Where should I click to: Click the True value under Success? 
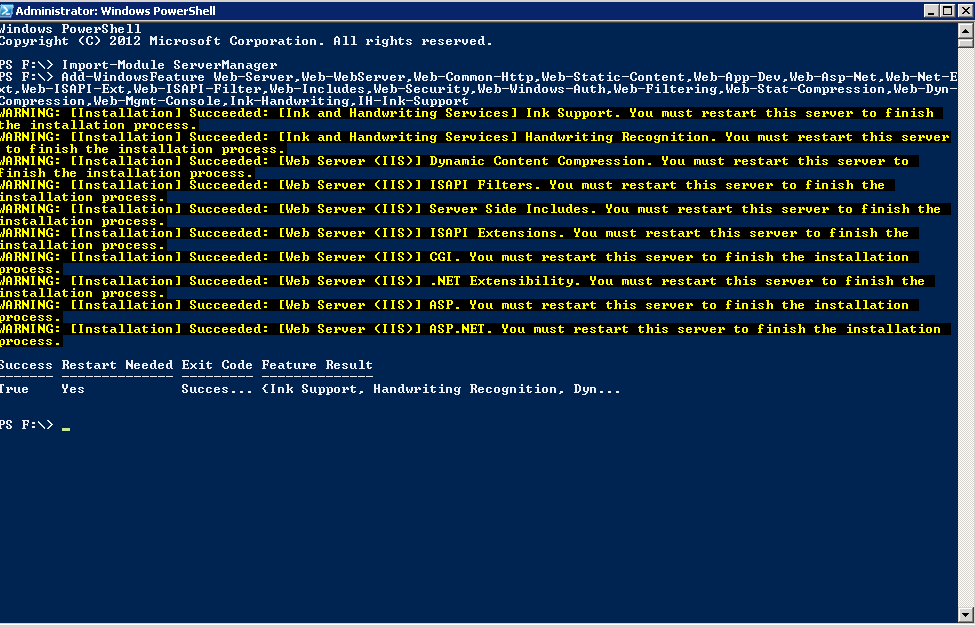(15, 389)
